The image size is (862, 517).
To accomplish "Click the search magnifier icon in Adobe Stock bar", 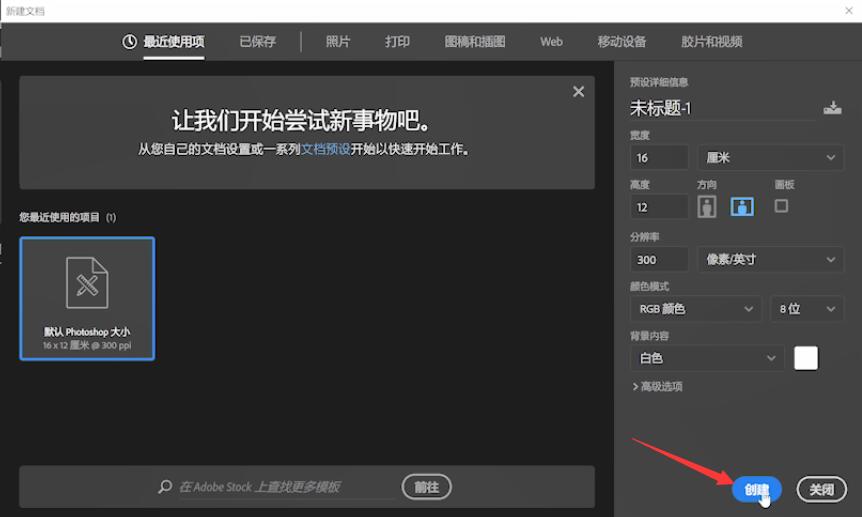I will tap(165, 487).
